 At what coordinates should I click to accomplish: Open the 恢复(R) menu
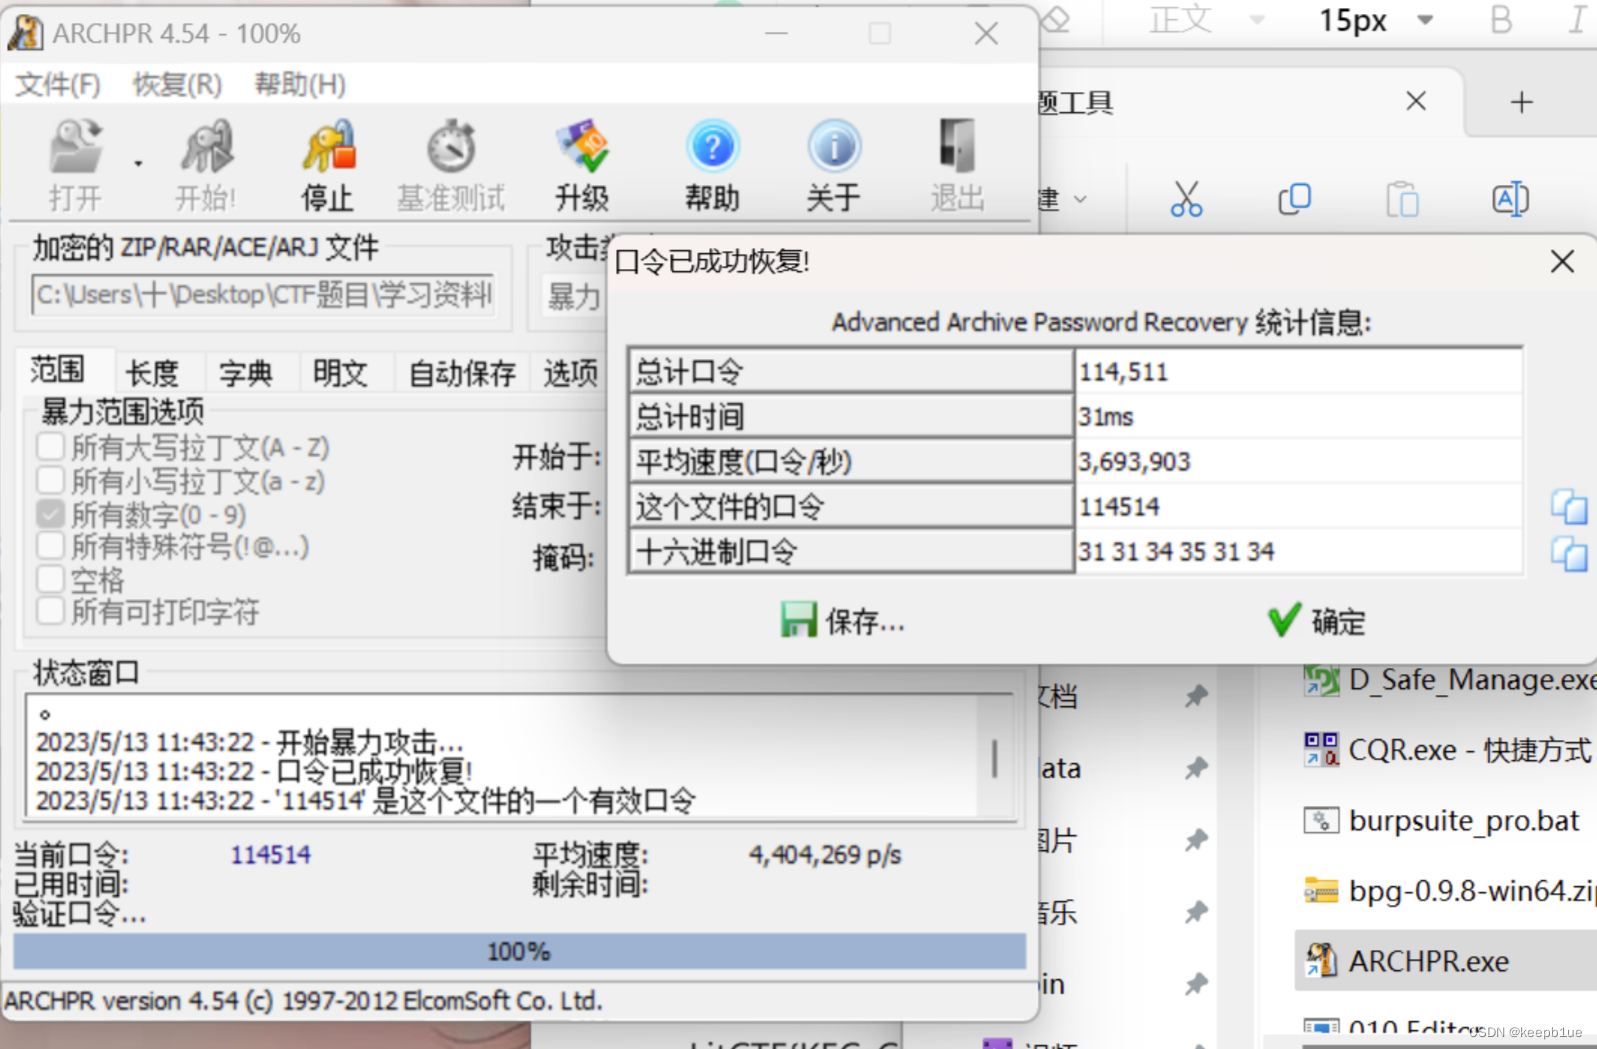coord(177,85)
